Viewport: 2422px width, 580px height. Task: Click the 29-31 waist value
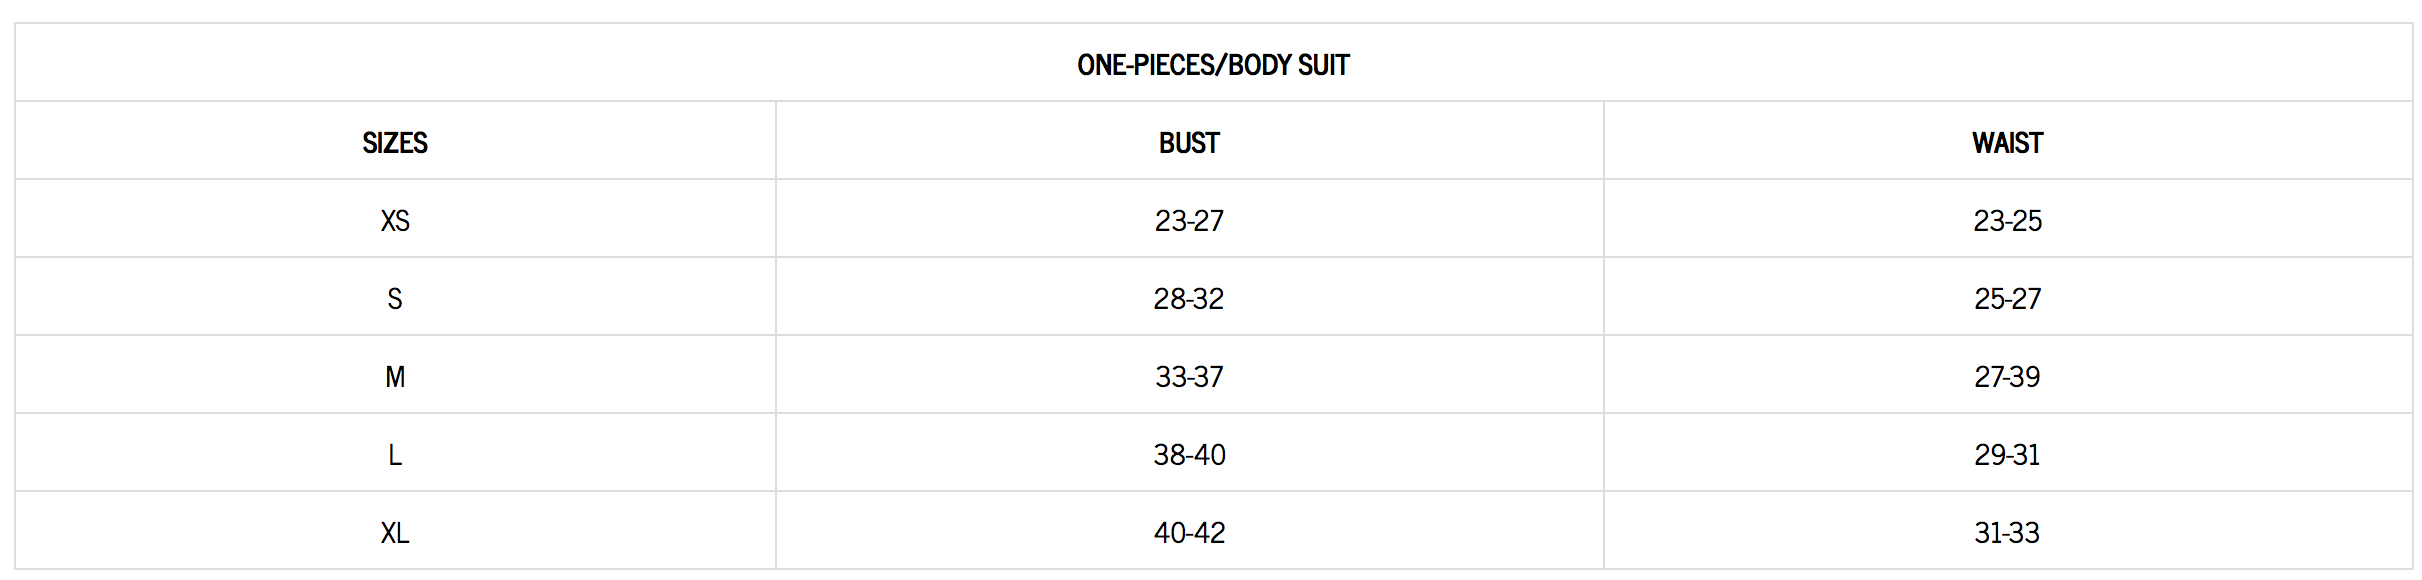pos(2007,455)
